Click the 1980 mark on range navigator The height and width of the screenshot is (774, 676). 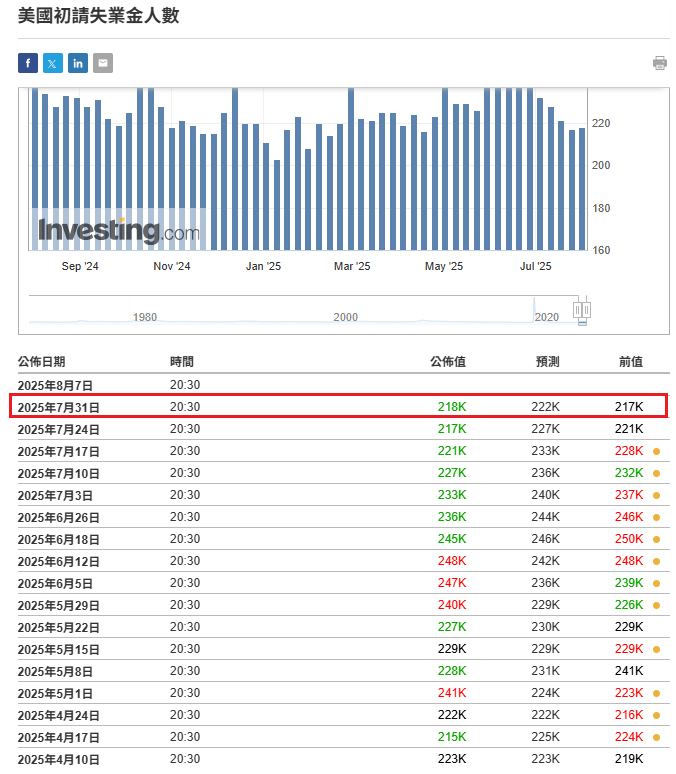point(145,317)
